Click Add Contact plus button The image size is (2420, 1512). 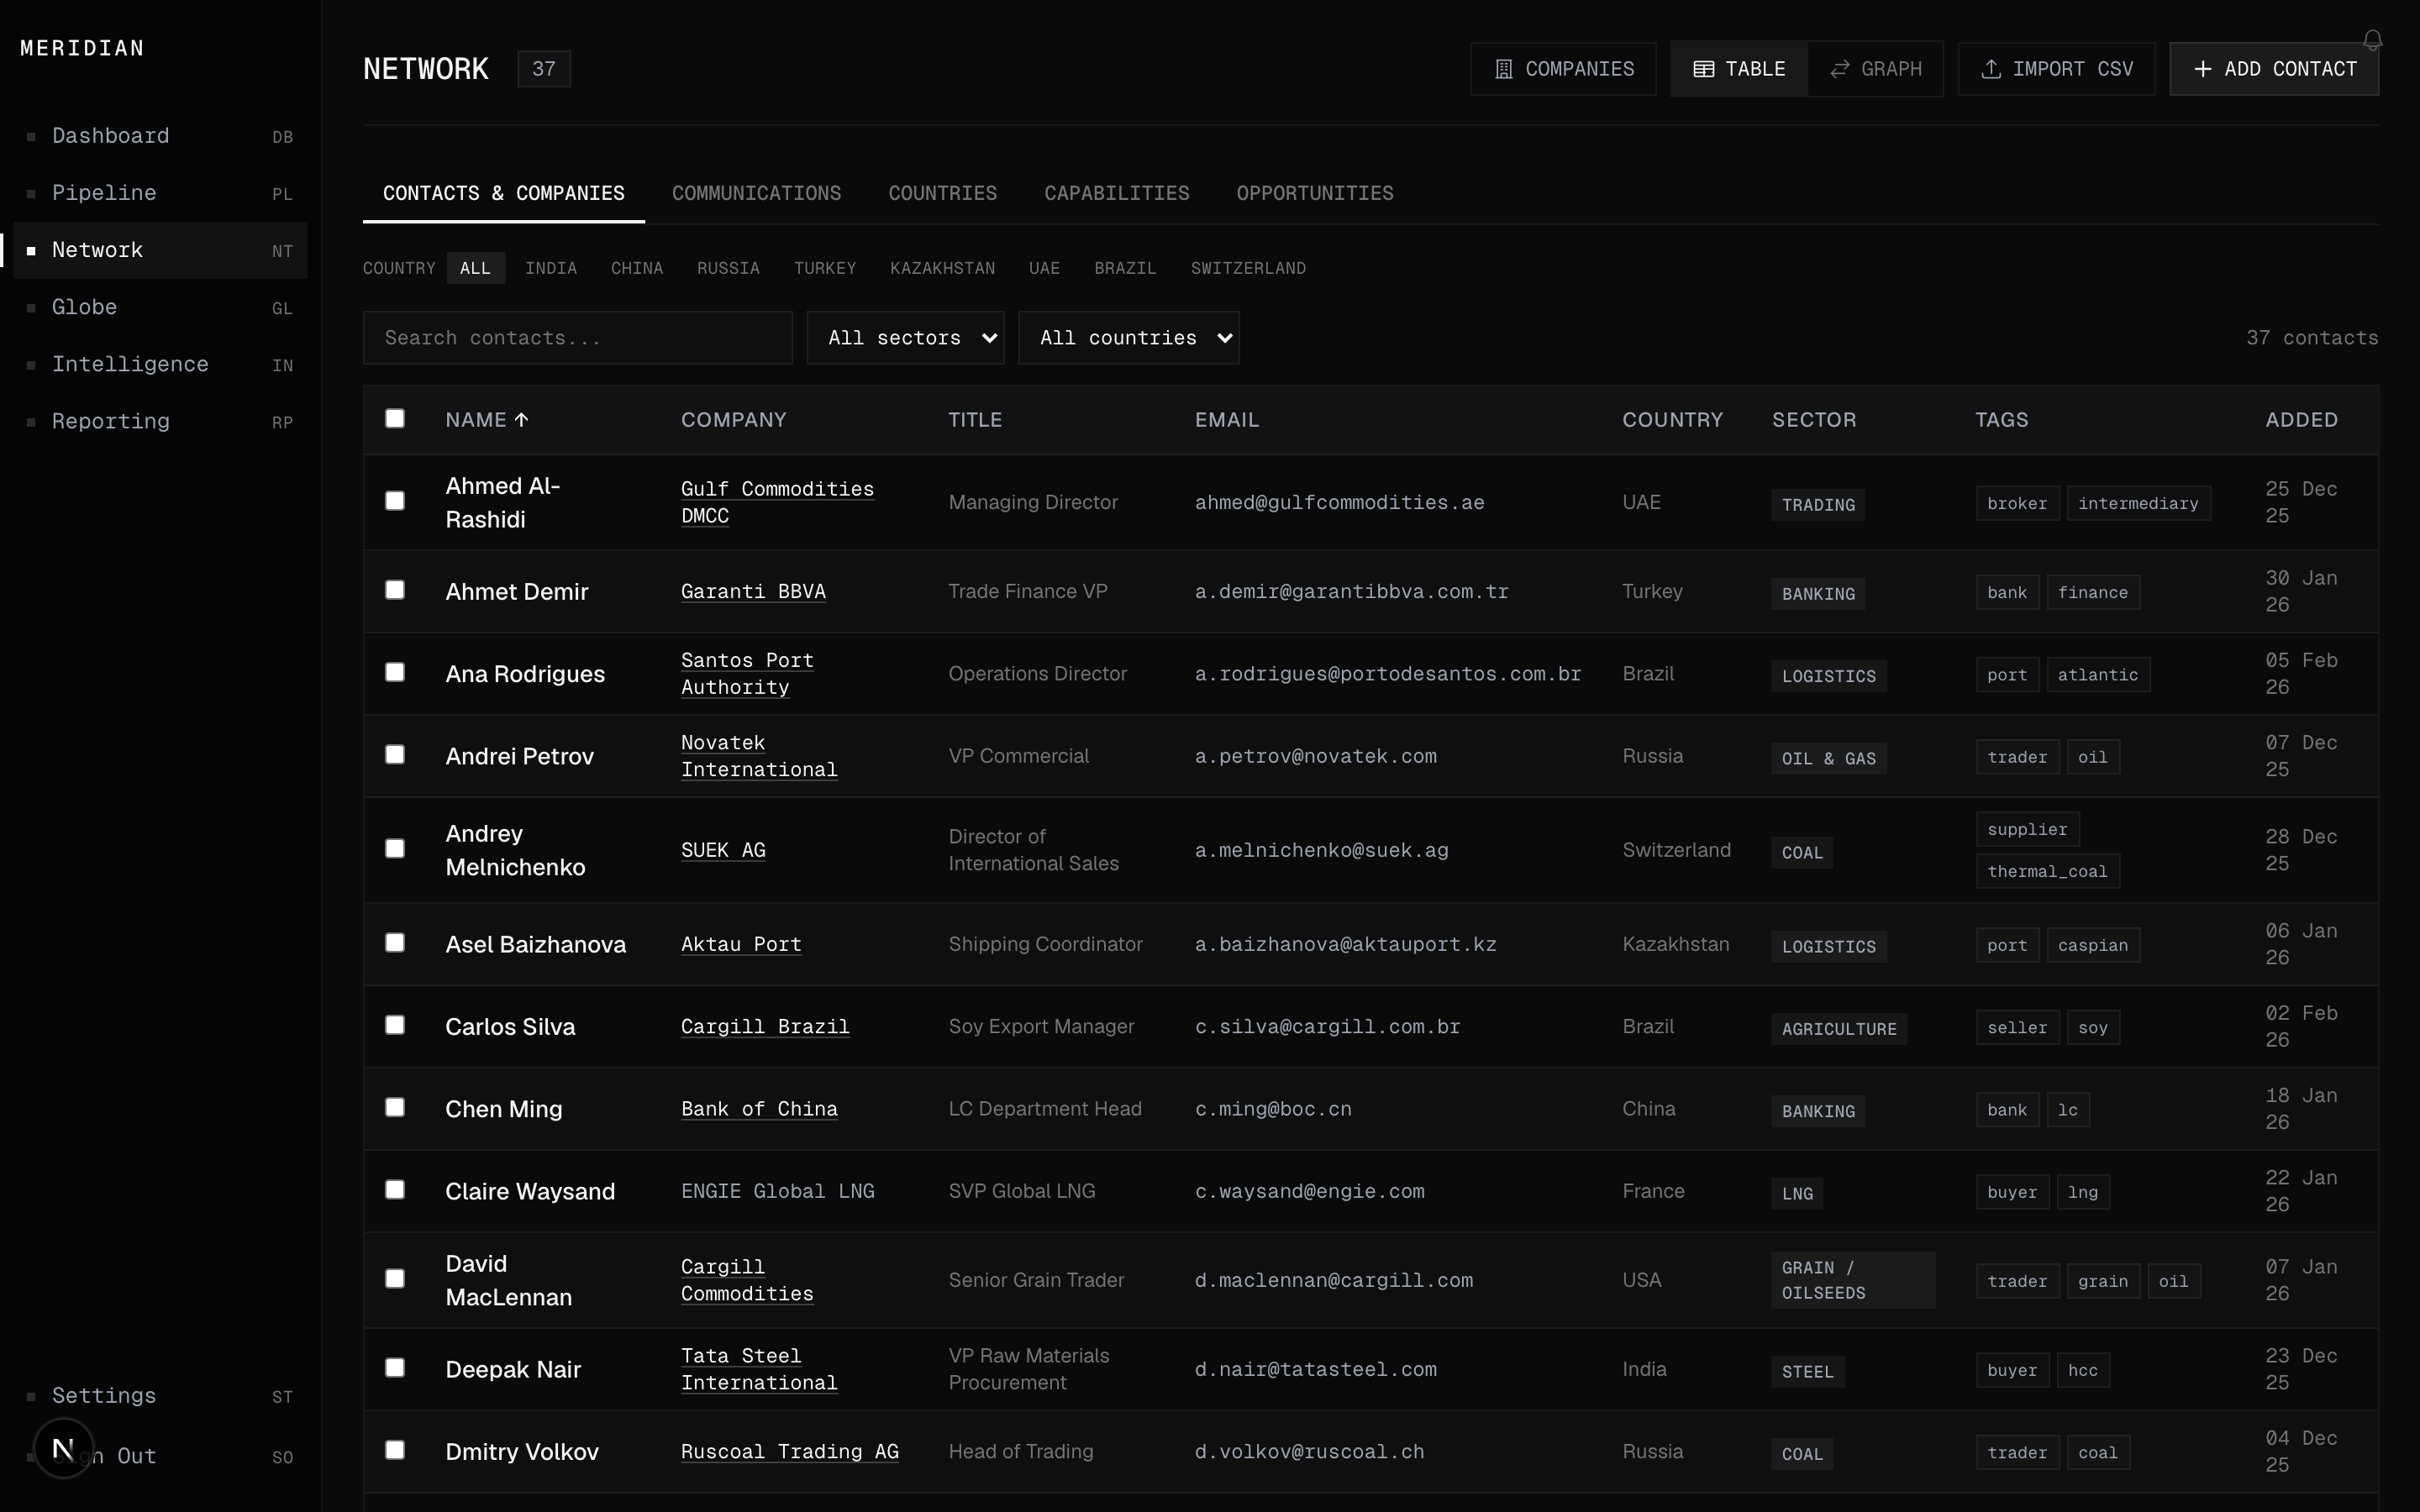coord(2273,69)
